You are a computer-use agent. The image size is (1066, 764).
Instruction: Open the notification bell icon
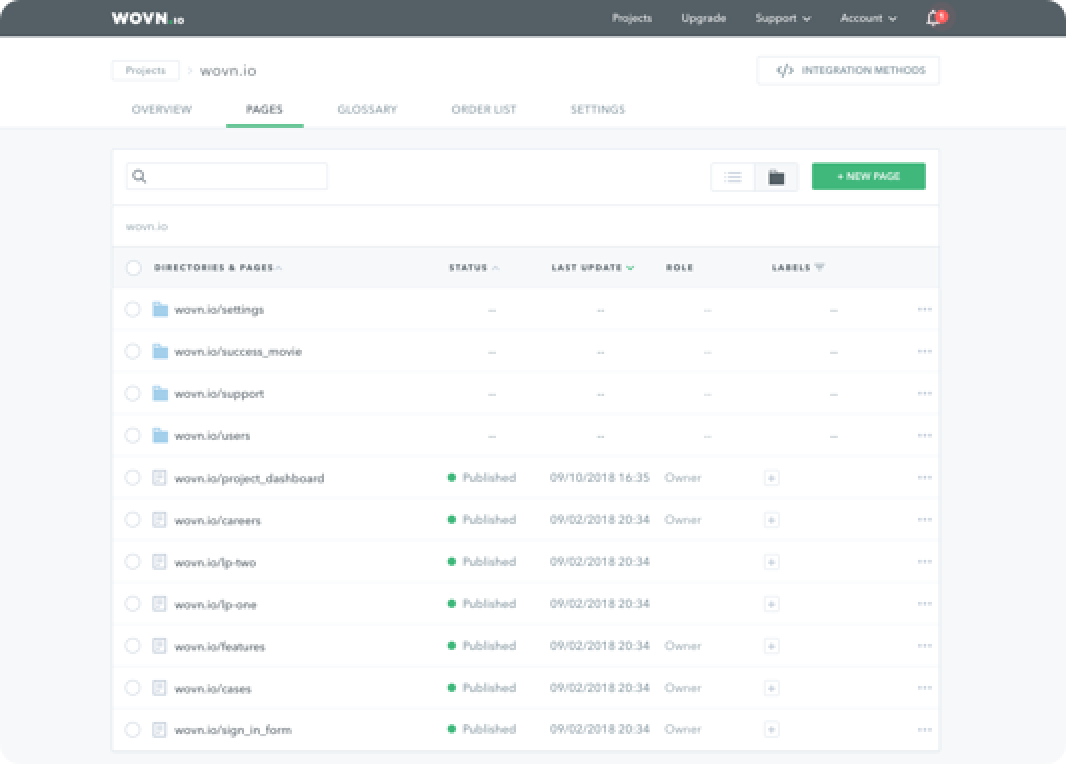click(933, 18)
